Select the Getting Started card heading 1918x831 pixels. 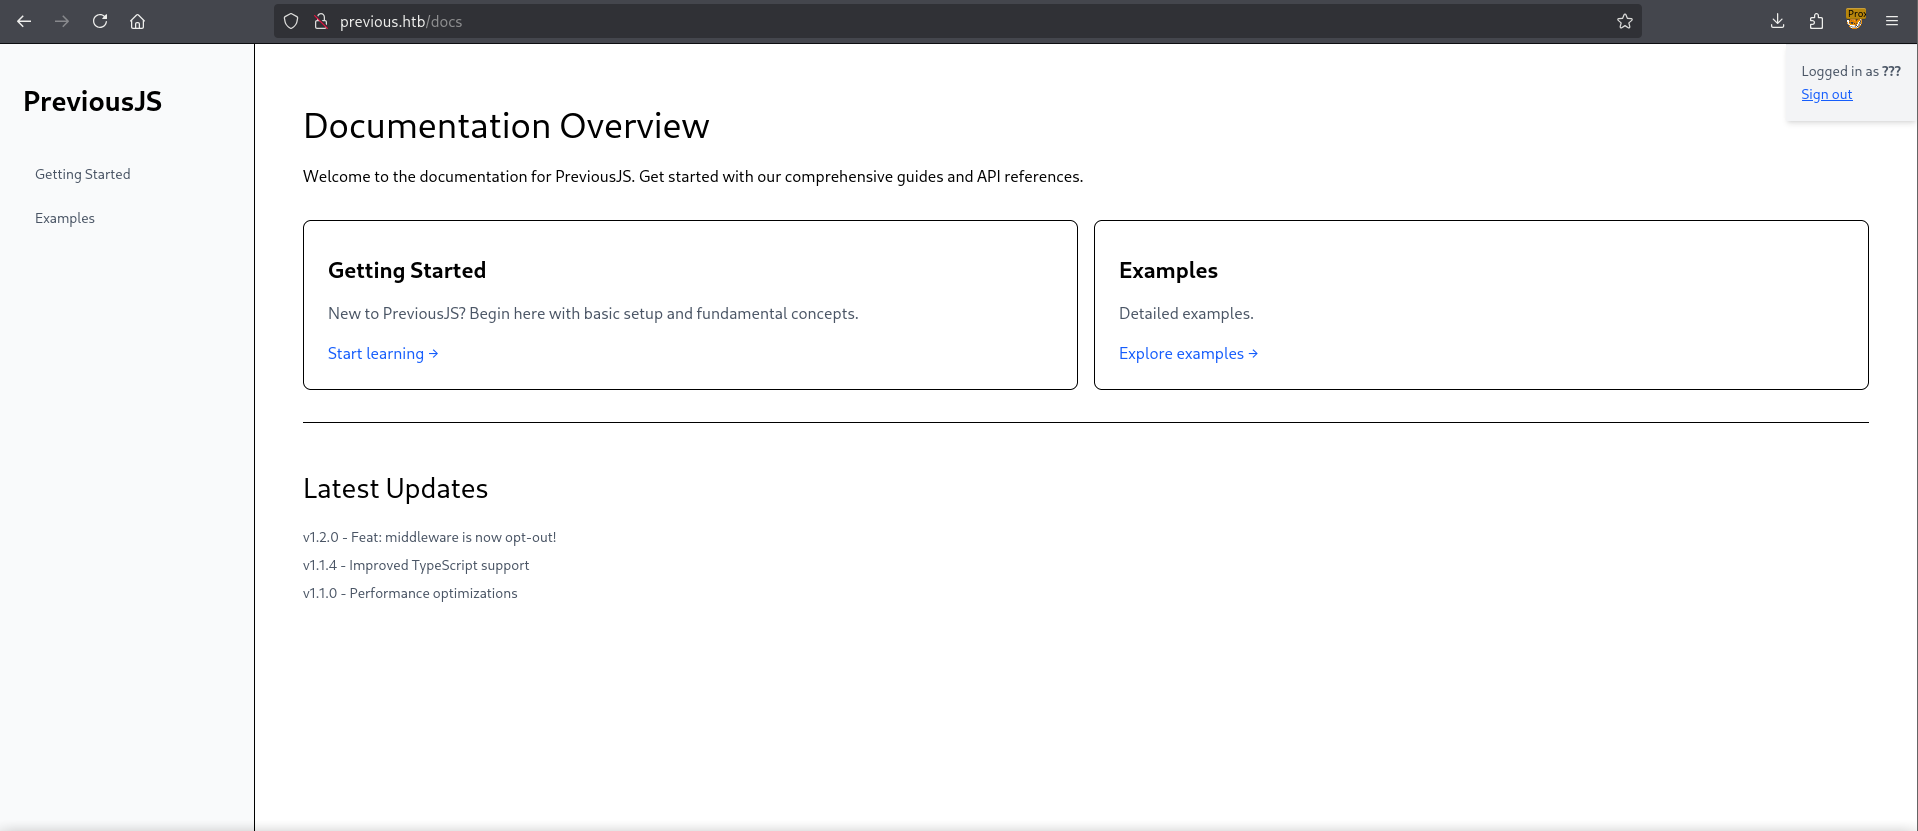pos(407,270)
